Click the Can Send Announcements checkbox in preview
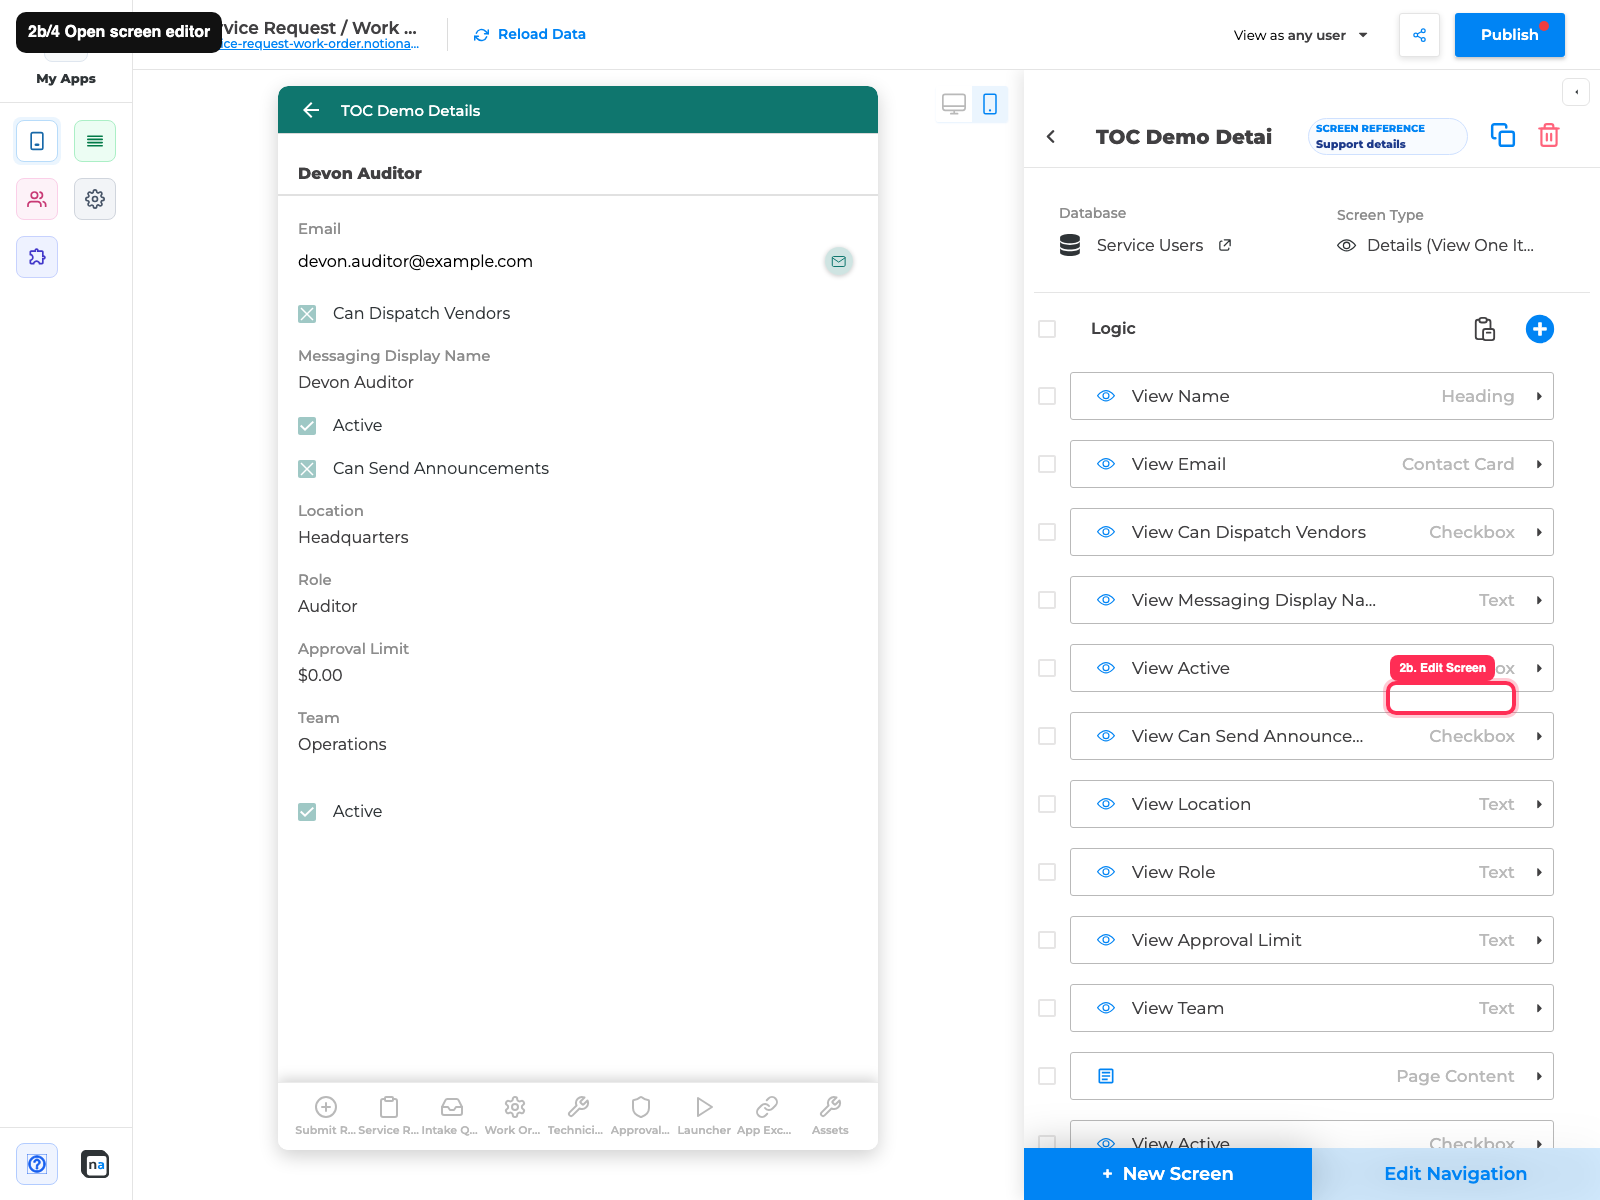 point(307,469)
